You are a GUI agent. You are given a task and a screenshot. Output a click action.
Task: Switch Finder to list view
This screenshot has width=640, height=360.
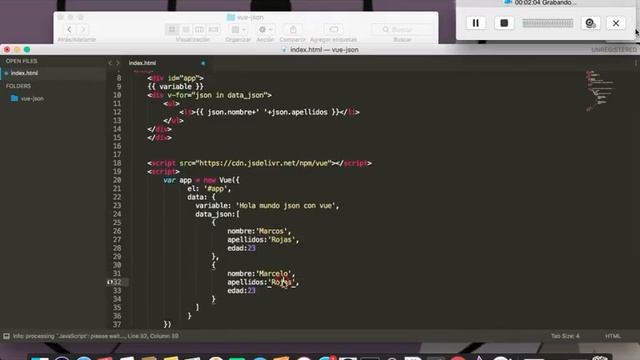(x=186, y=29)
